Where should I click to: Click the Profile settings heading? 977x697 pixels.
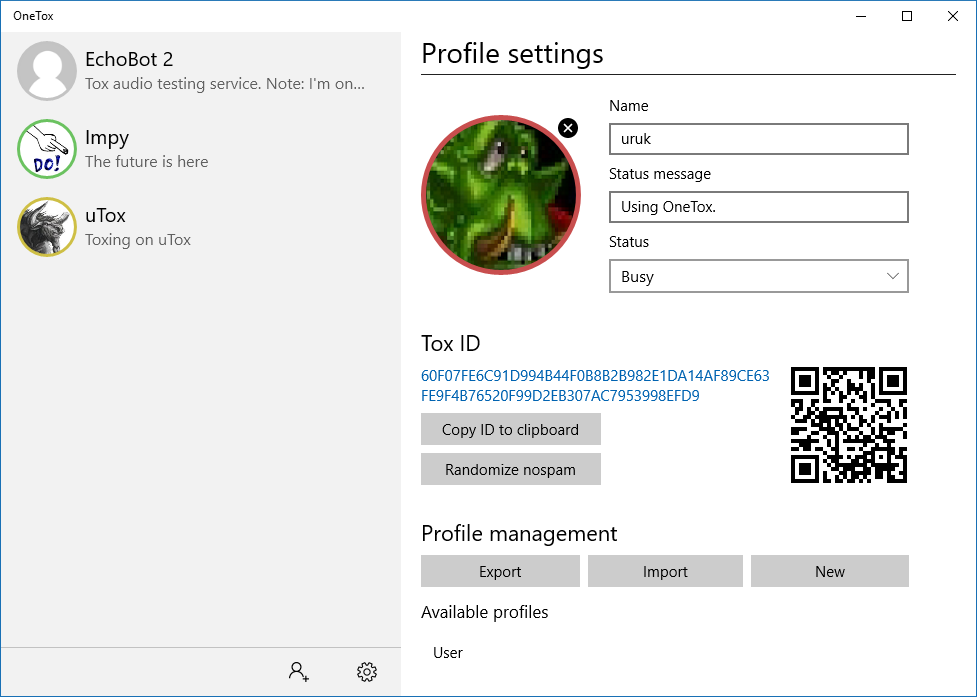point(512,54)
